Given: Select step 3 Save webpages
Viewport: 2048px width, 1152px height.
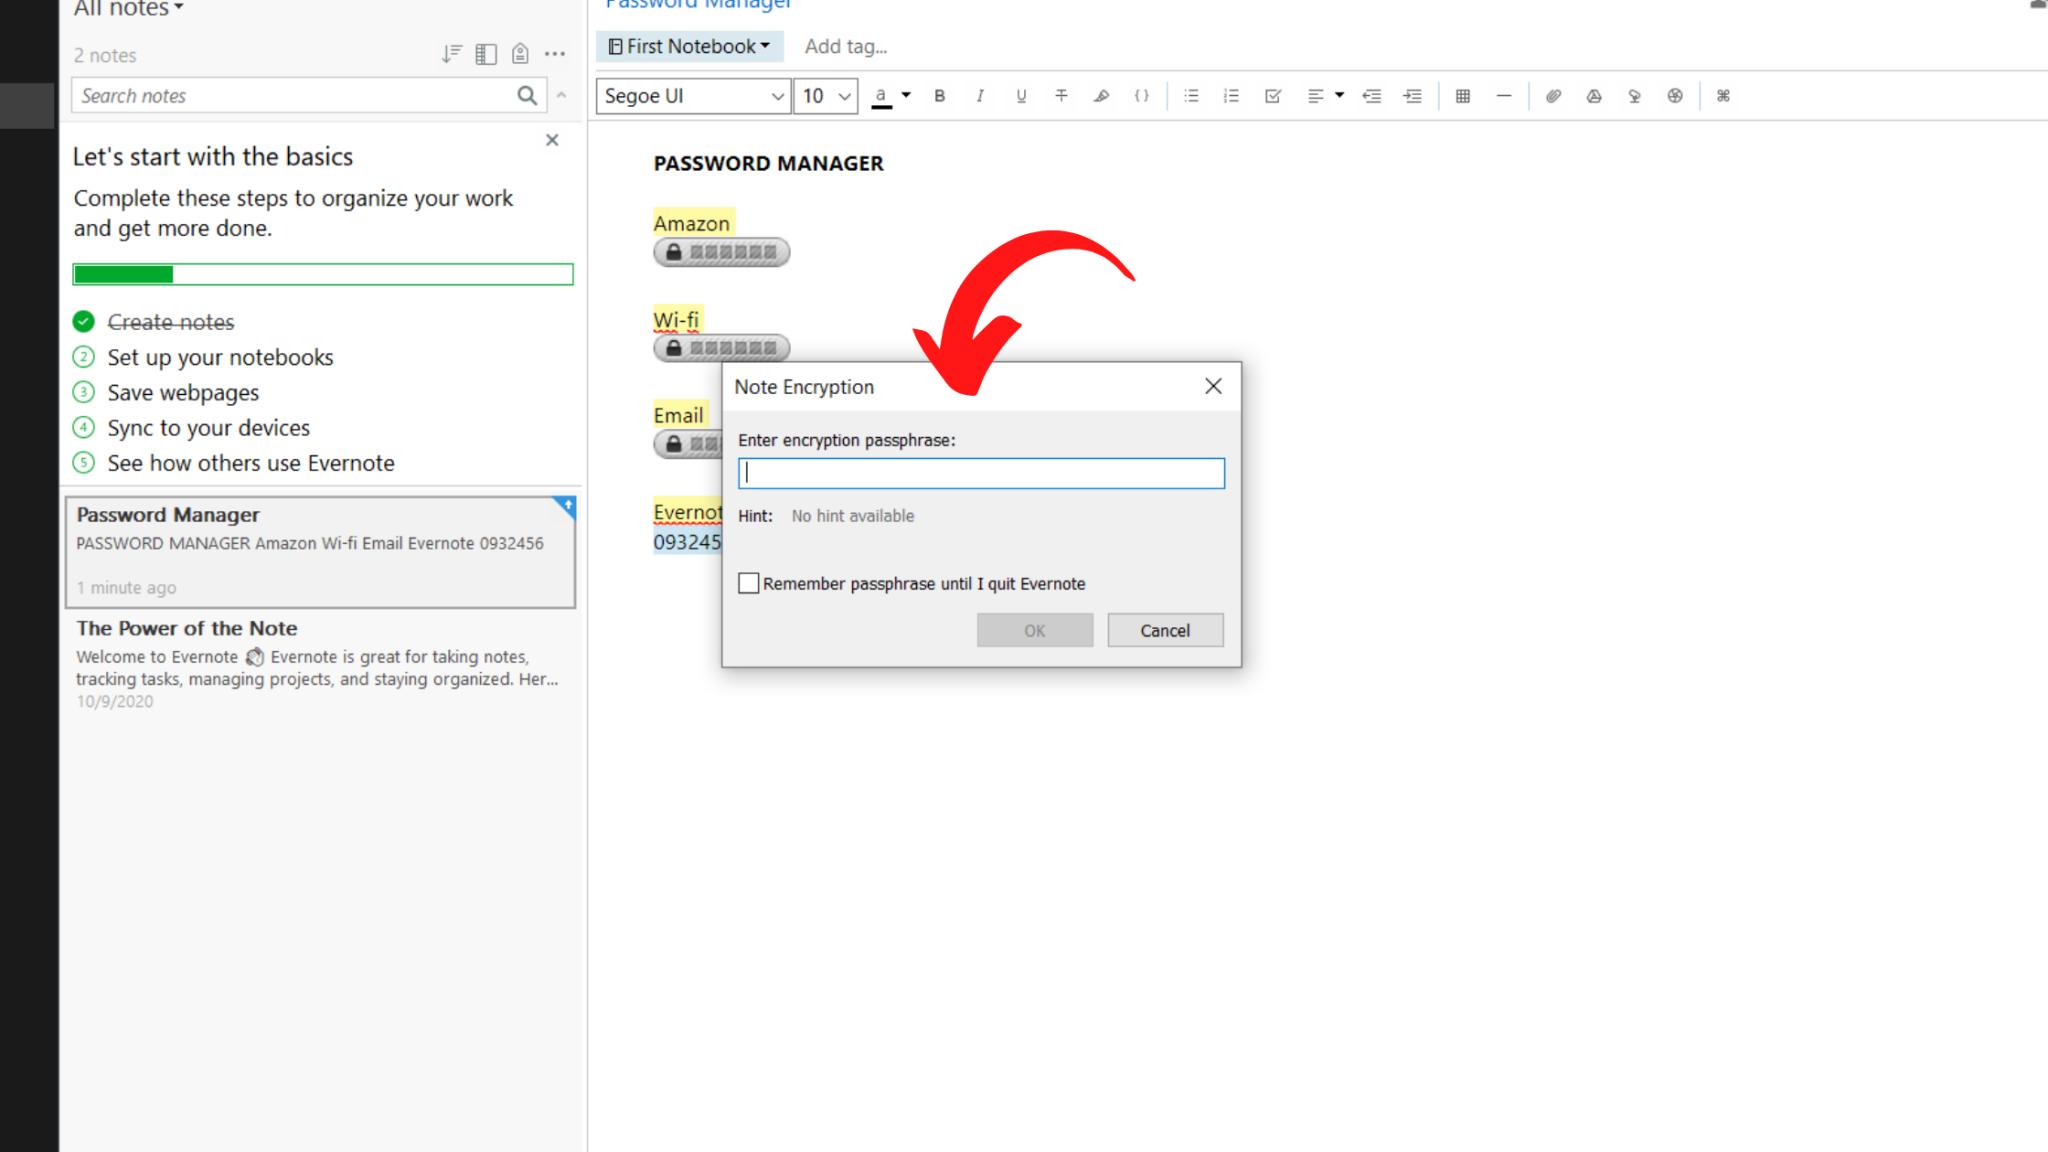Looking at the screenshot, I should click(183, 392).
